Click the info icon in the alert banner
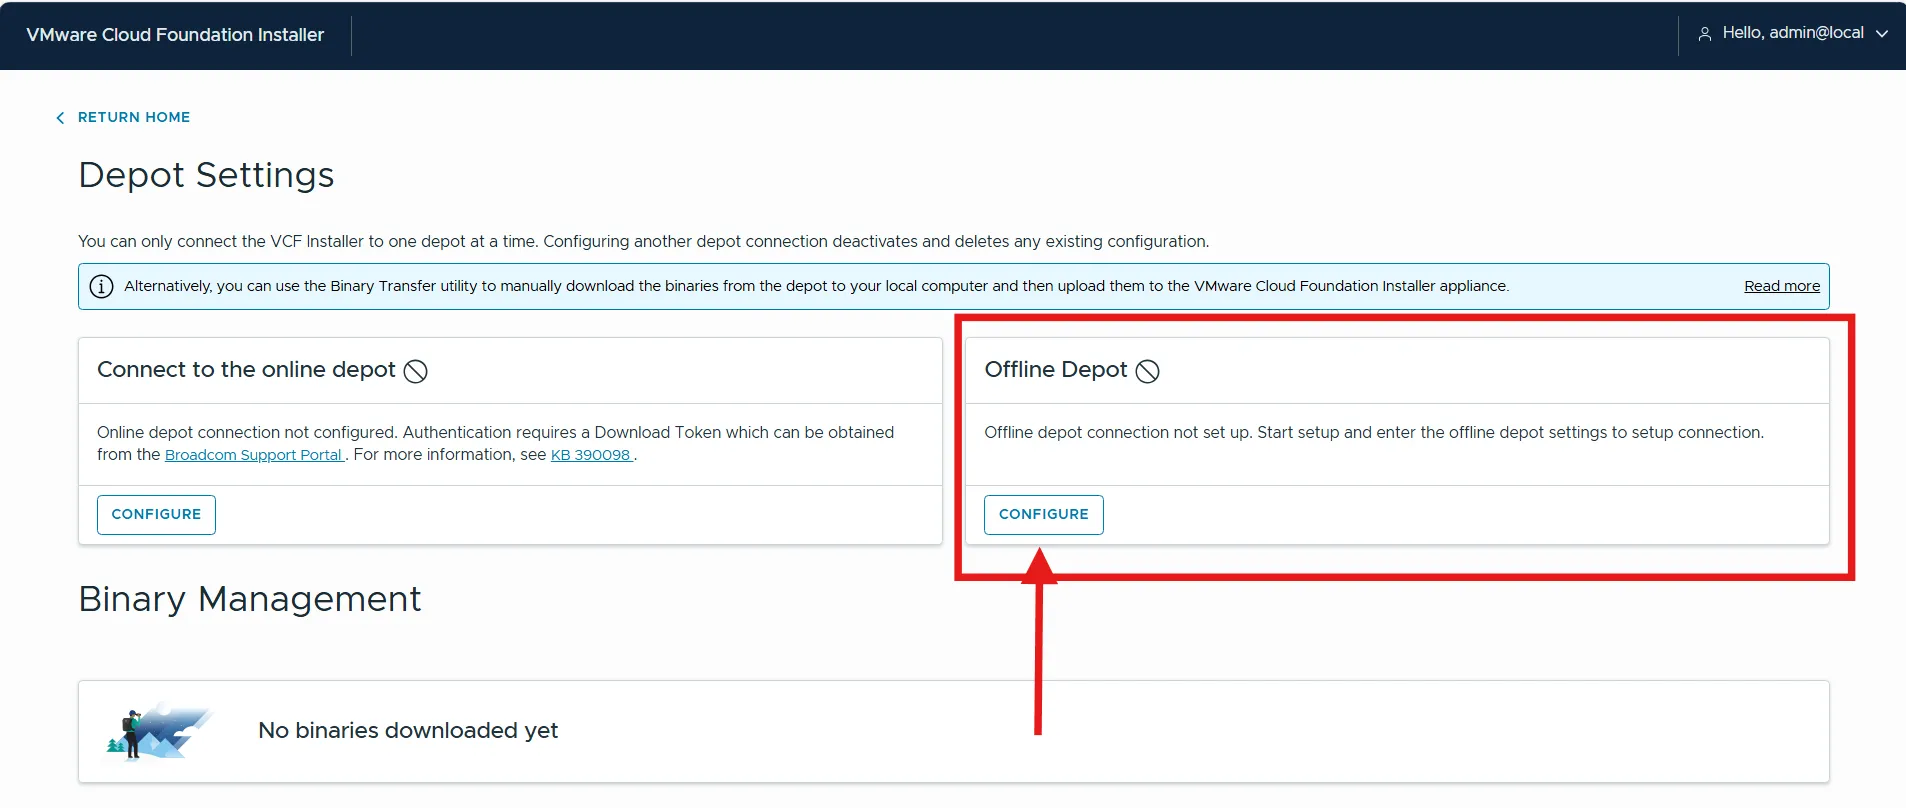Screen dimensions: 1906x808 (x=102, y=287)
